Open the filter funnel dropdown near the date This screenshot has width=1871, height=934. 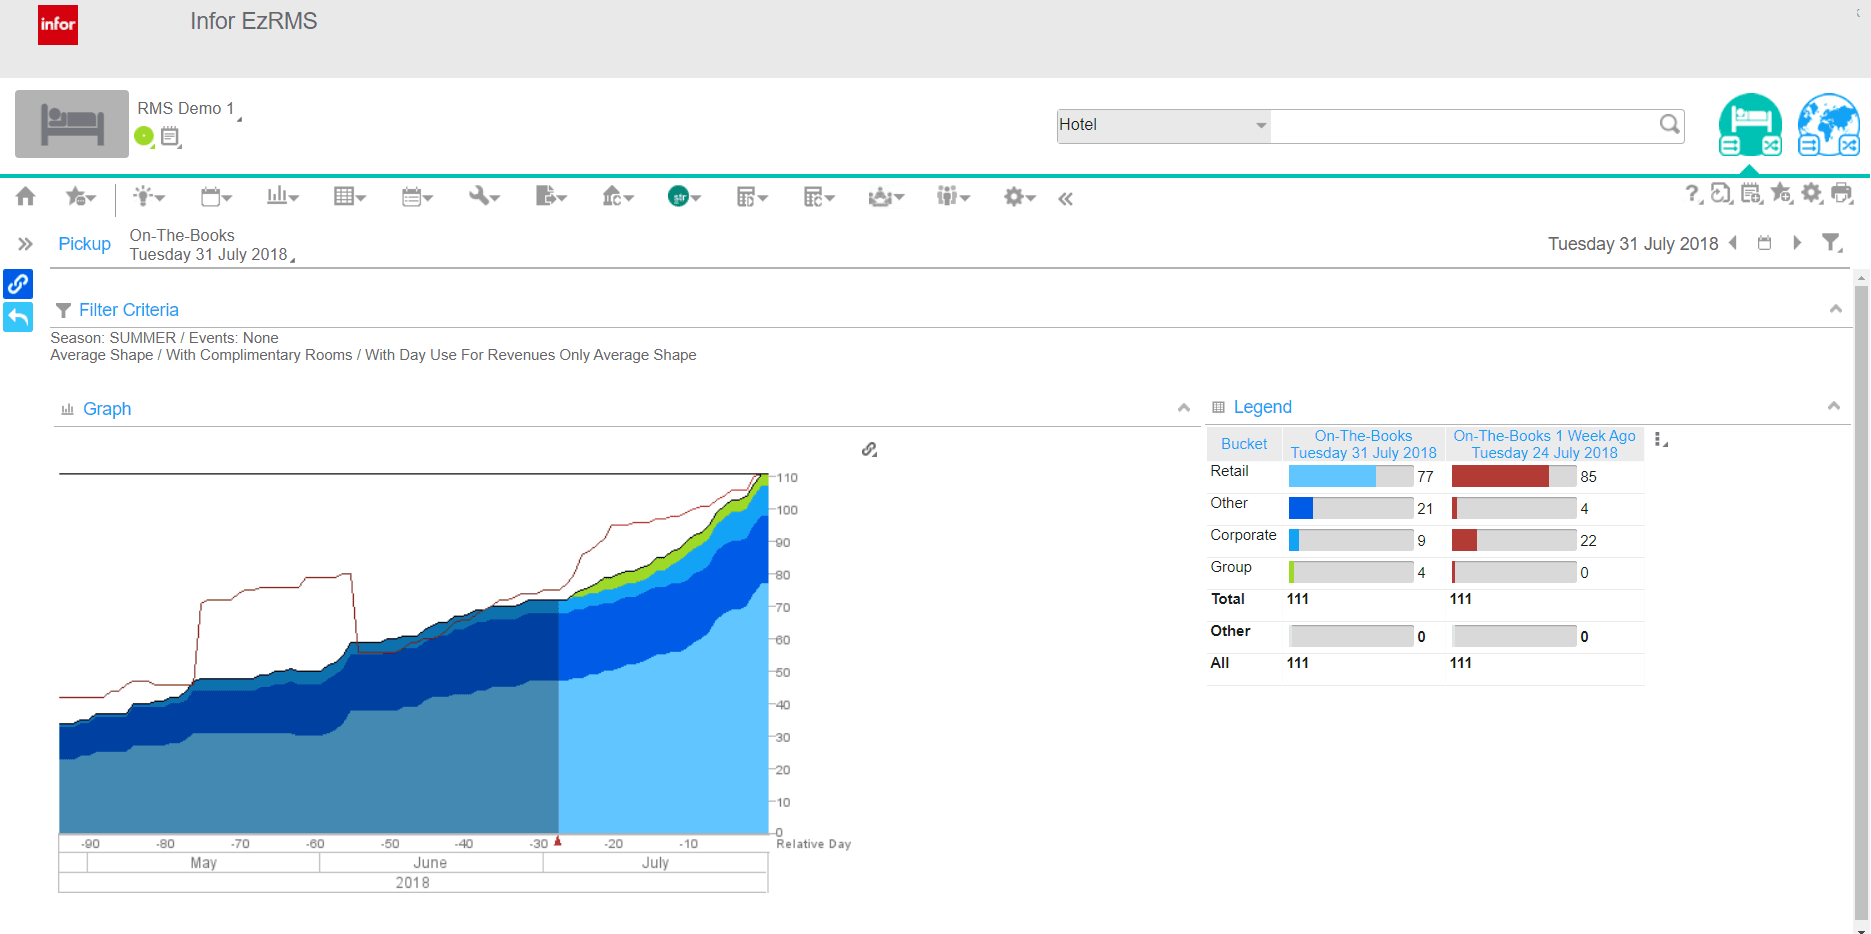(1833, 242)
